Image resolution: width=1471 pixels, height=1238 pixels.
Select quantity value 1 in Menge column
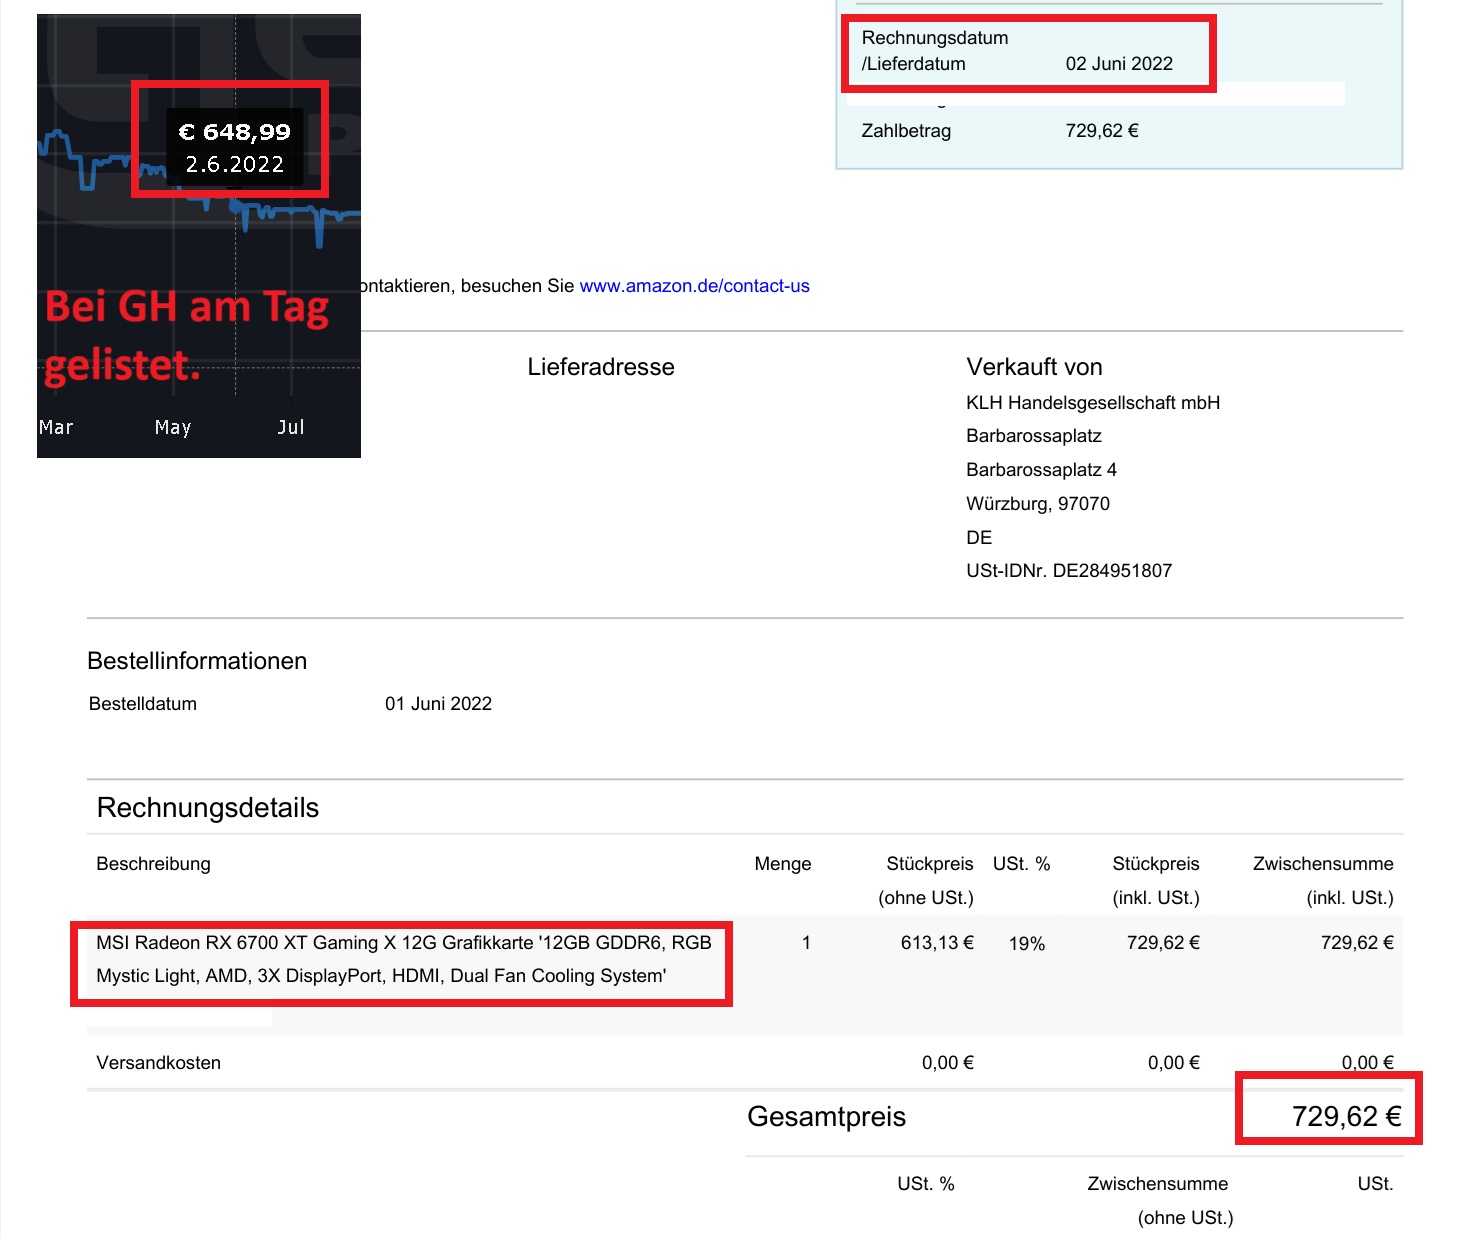tap(806, 943)
